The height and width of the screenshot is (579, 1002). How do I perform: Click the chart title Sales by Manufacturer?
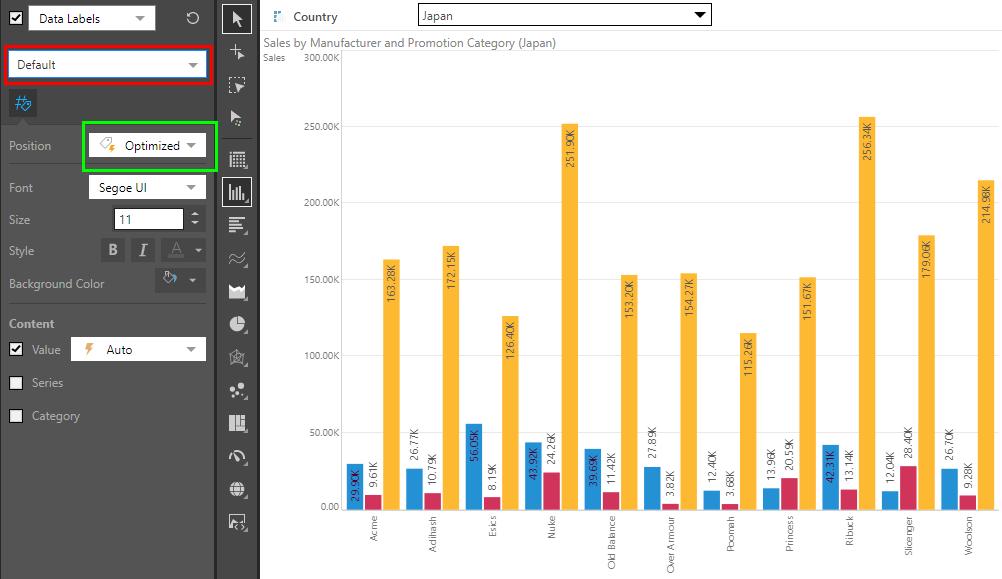click(410, 43)
